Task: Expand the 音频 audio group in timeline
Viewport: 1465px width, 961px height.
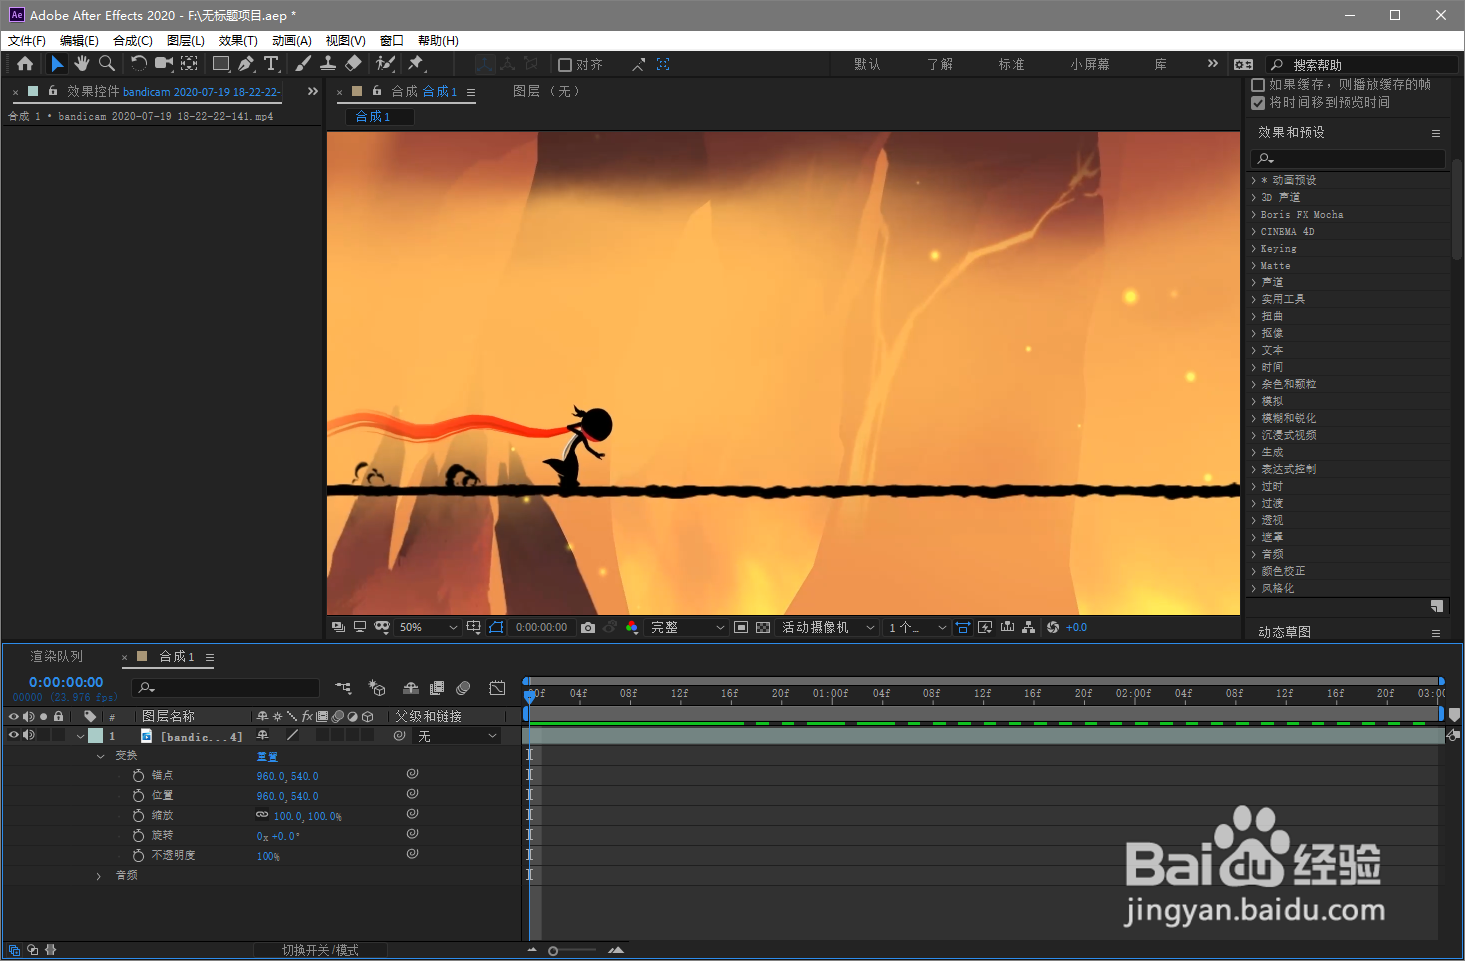Action: pos(98,876)
